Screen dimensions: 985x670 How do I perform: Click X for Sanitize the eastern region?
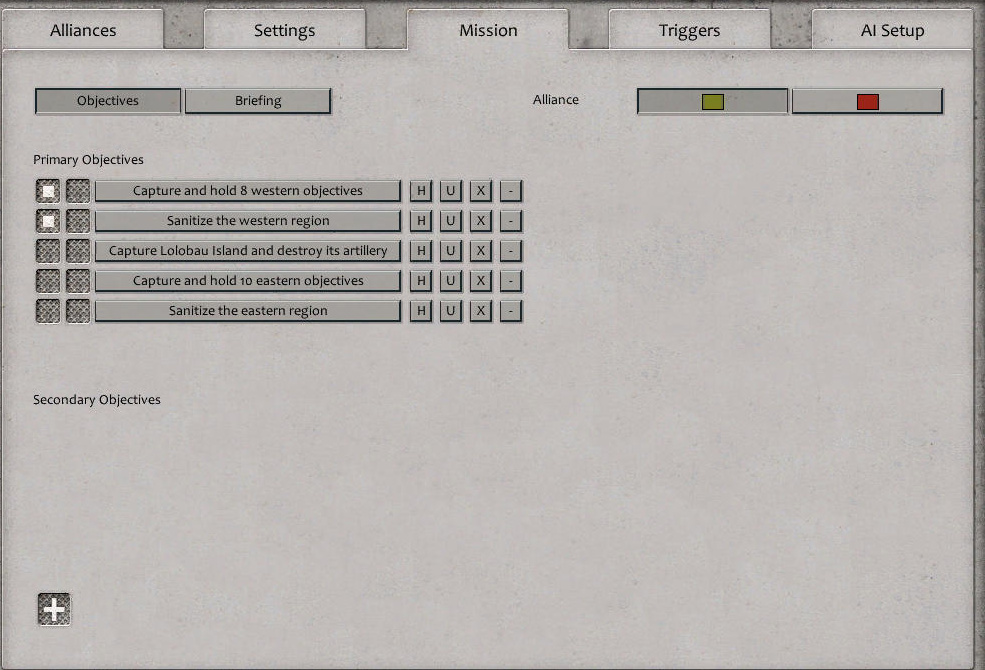[481, 311]
